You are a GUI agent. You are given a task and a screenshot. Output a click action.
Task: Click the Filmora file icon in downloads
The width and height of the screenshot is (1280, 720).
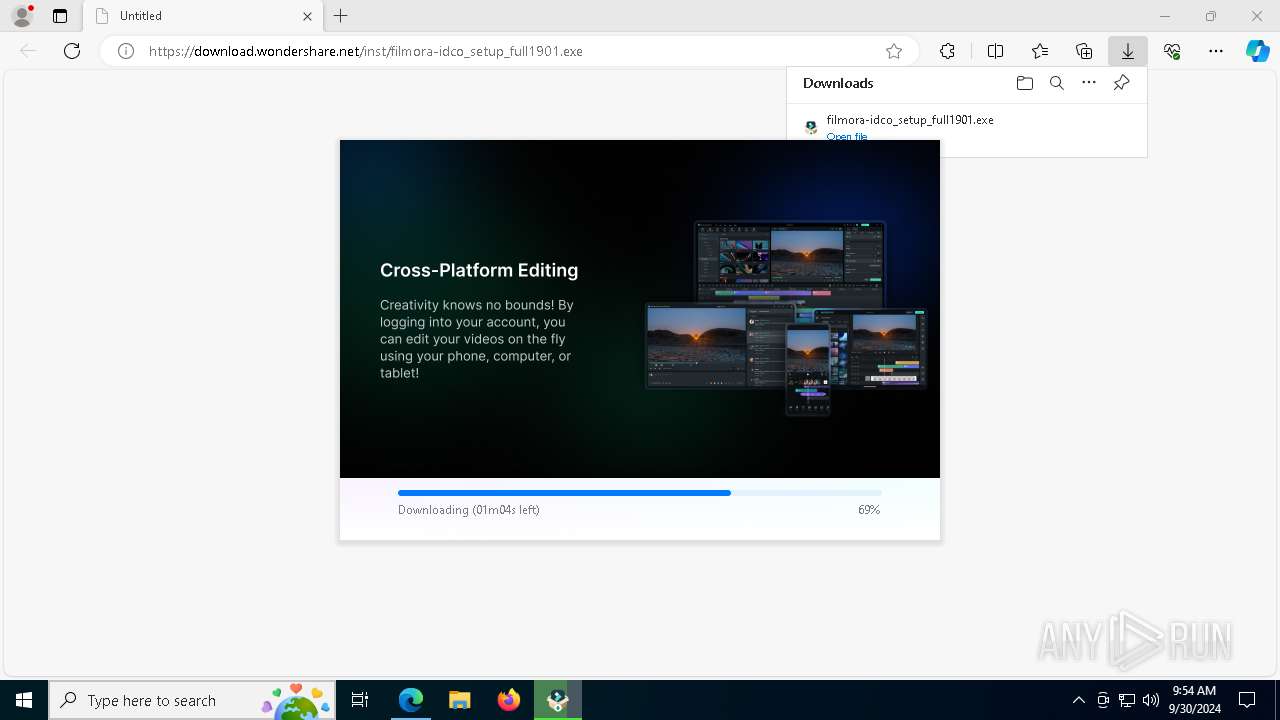coord(811,127)
